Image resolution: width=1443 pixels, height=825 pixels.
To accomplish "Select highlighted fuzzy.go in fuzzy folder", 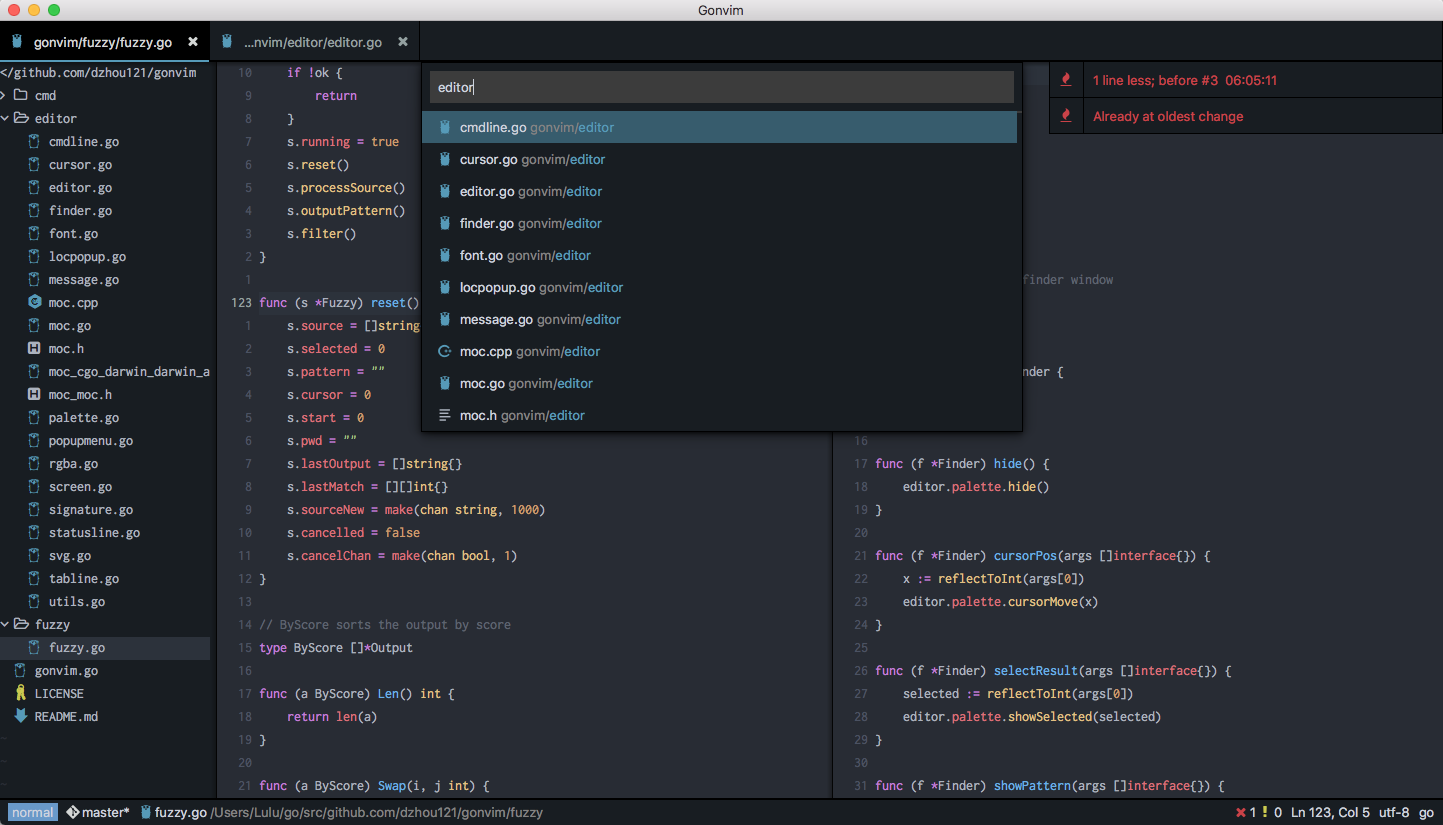I will 105,648.
